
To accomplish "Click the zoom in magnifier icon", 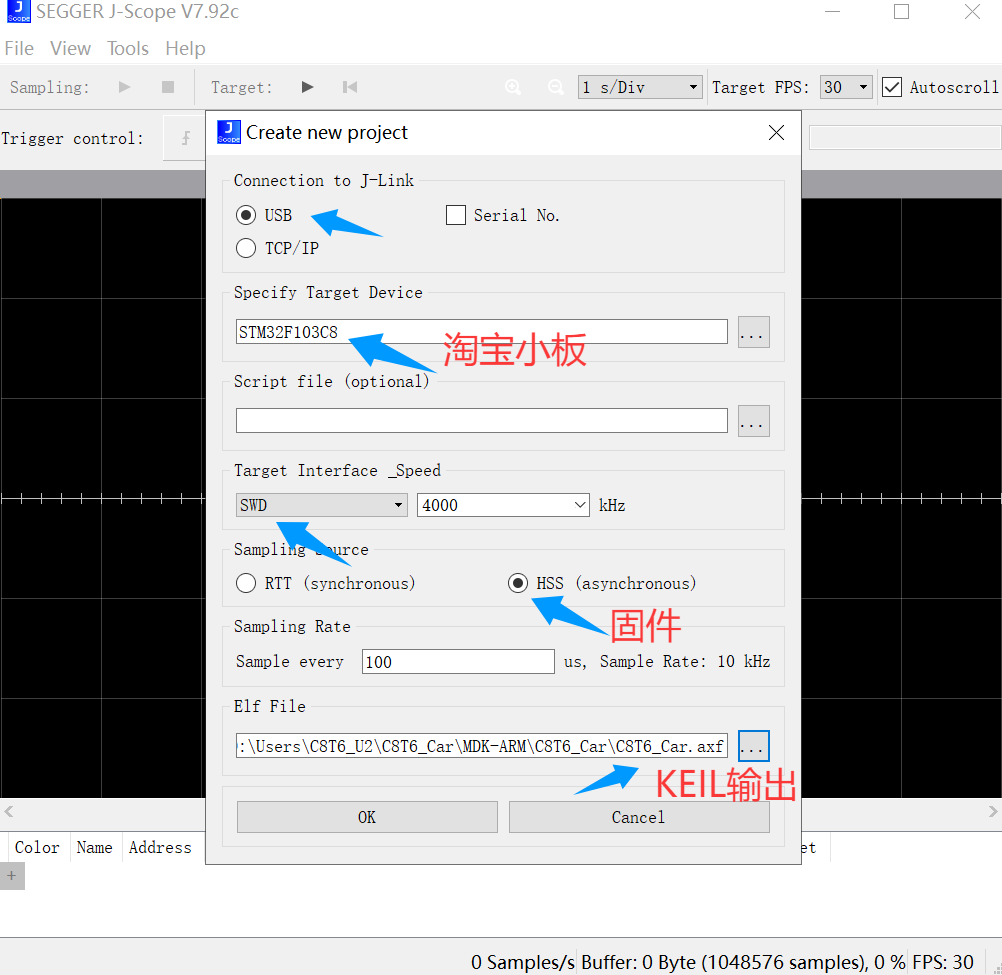I will (513, 87).
